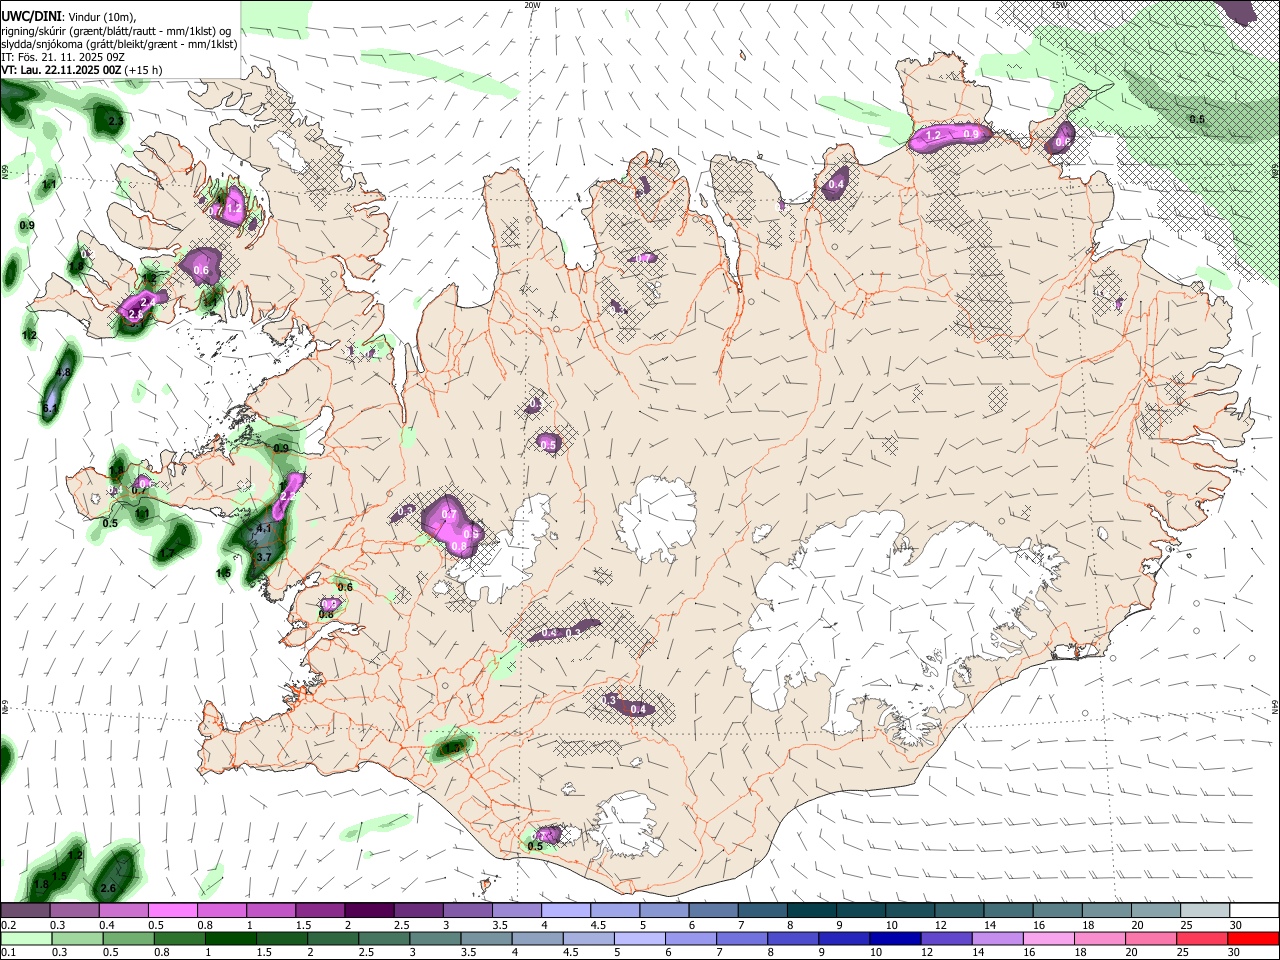Click the valid time 'VT: Lau. 22.11.2025 00Z'

pos(62,70)
